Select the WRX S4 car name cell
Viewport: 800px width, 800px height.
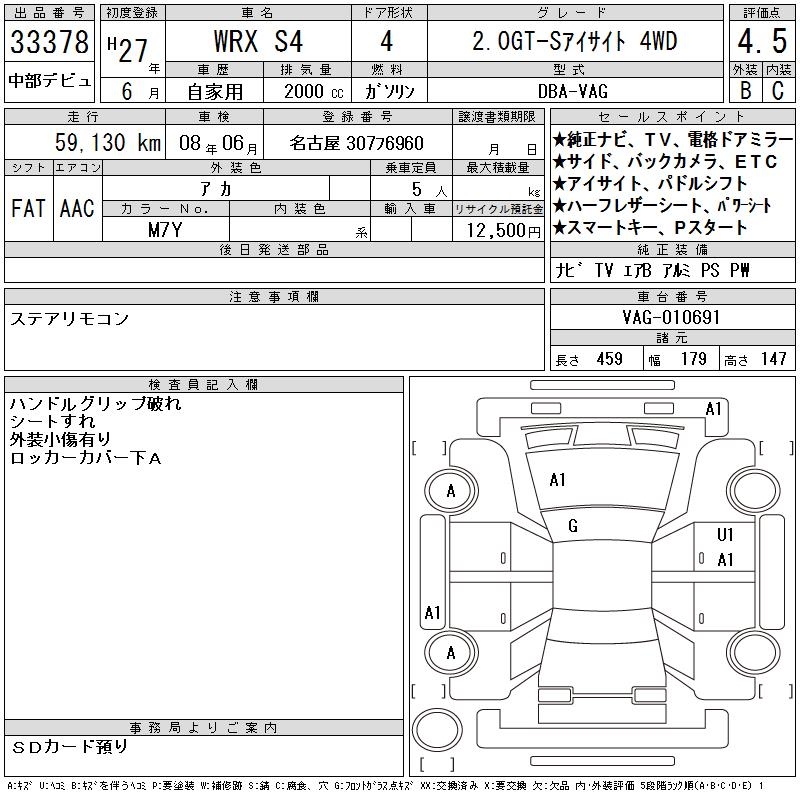tap(258, 42)
